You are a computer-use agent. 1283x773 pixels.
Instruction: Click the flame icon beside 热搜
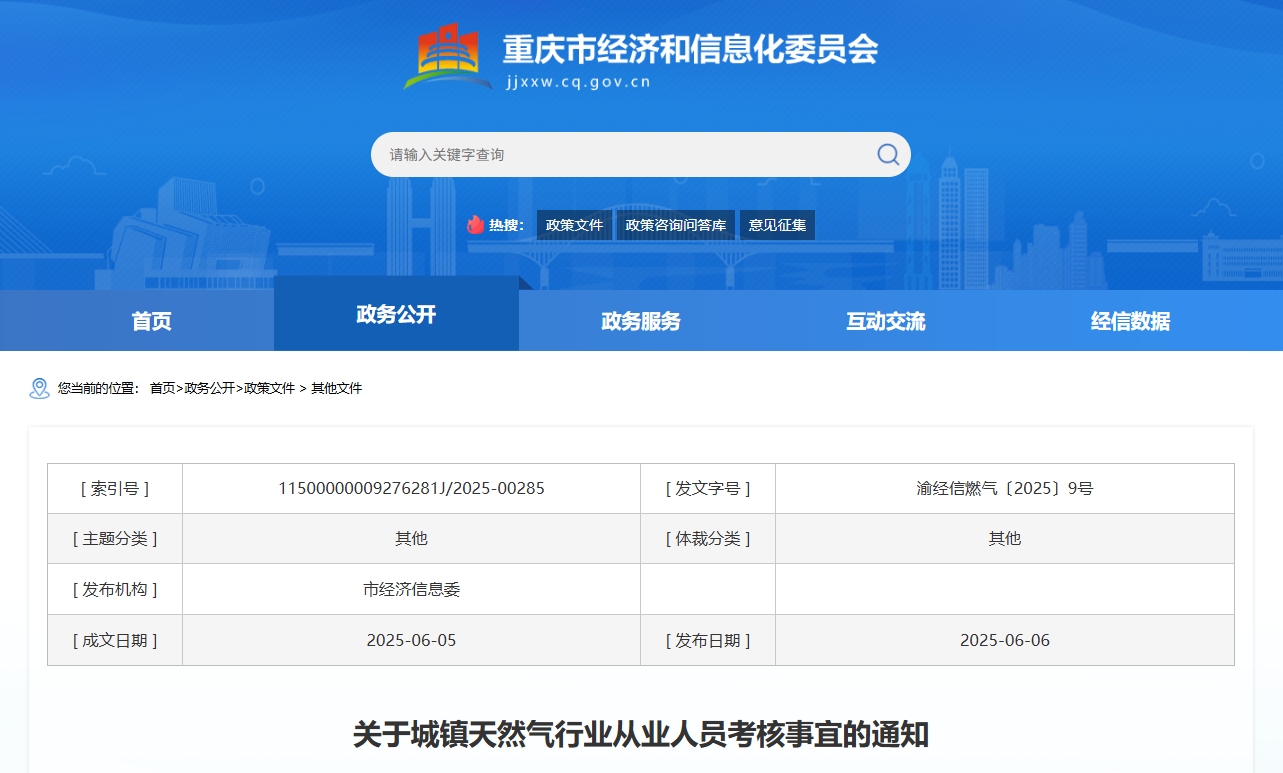point(476,225)
